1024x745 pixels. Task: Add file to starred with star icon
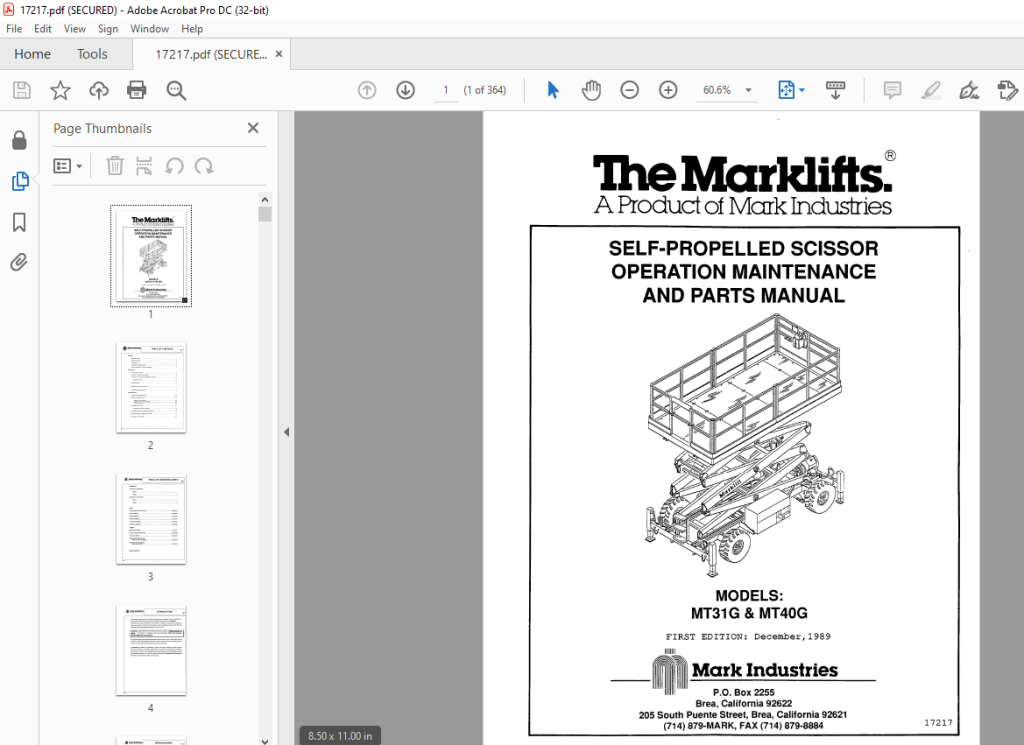[60, 90]
